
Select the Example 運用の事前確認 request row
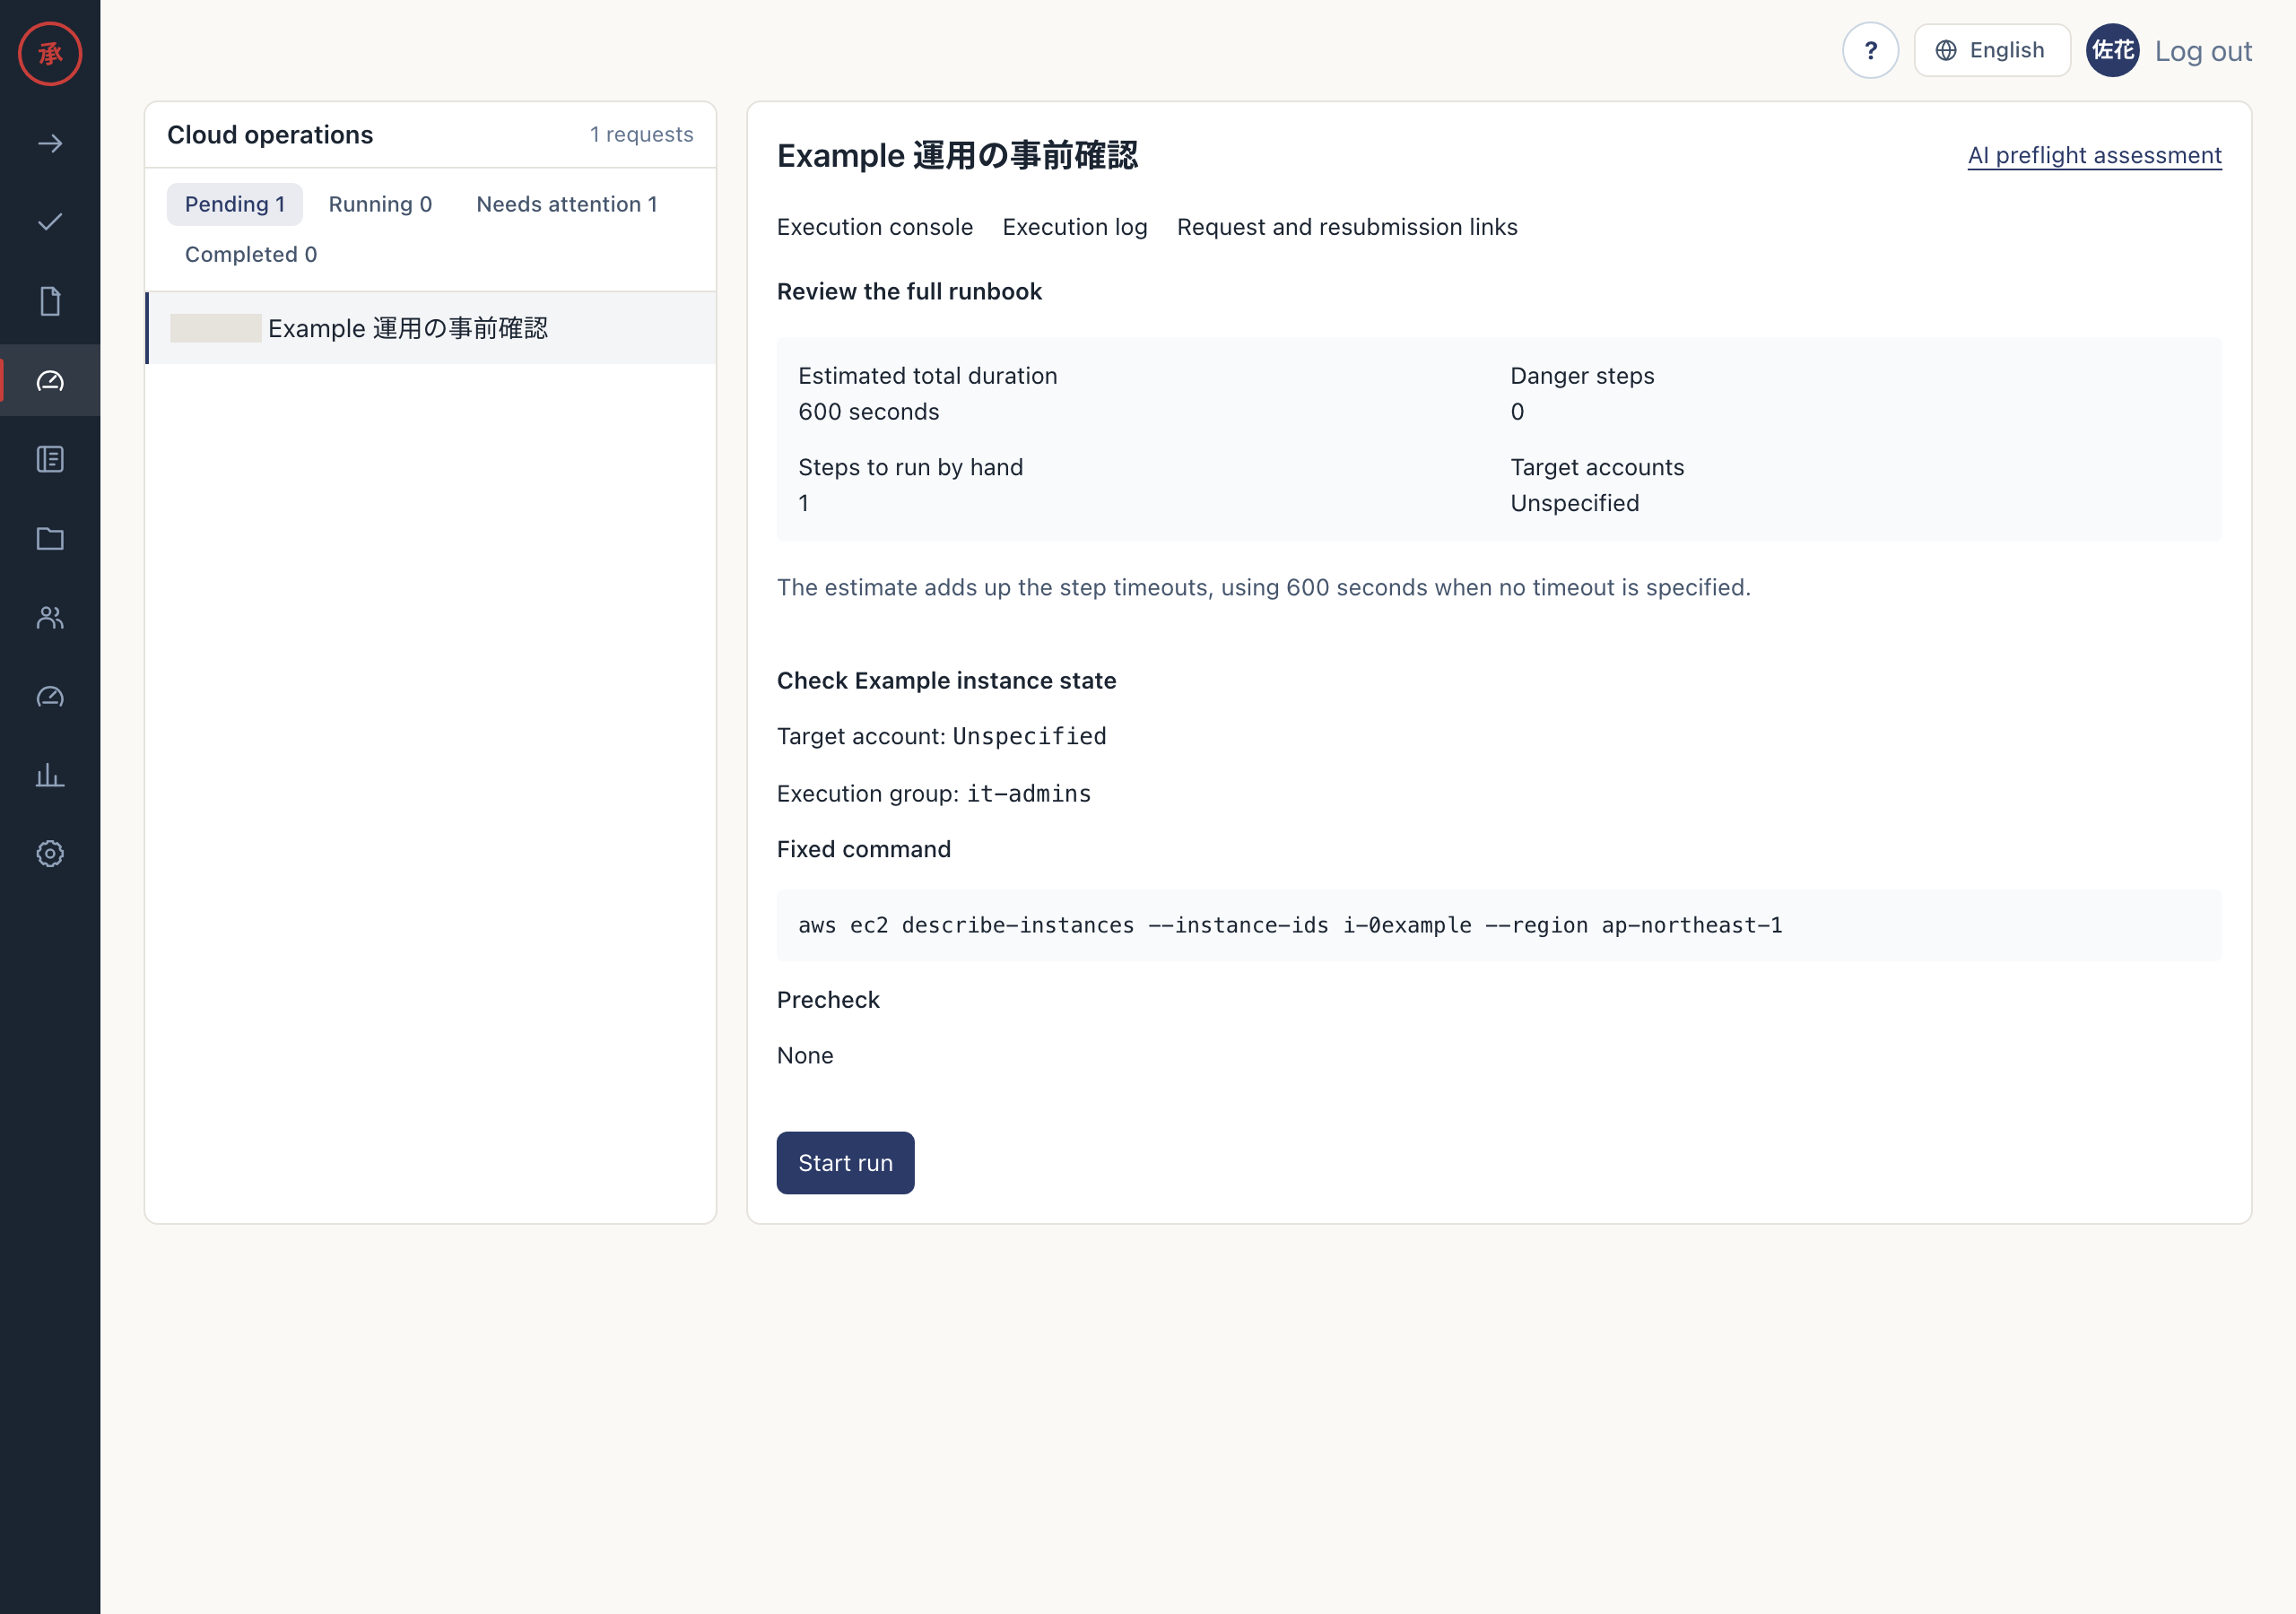431,328
